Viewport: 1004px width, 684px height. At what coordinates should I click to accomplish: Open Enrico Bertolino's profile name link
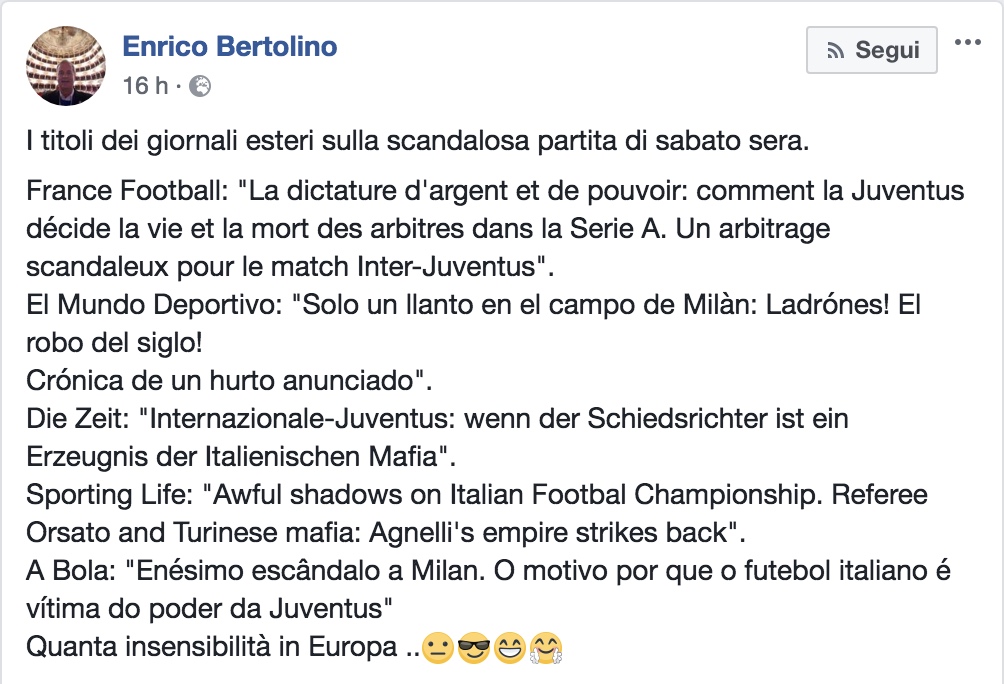(229, 46)
